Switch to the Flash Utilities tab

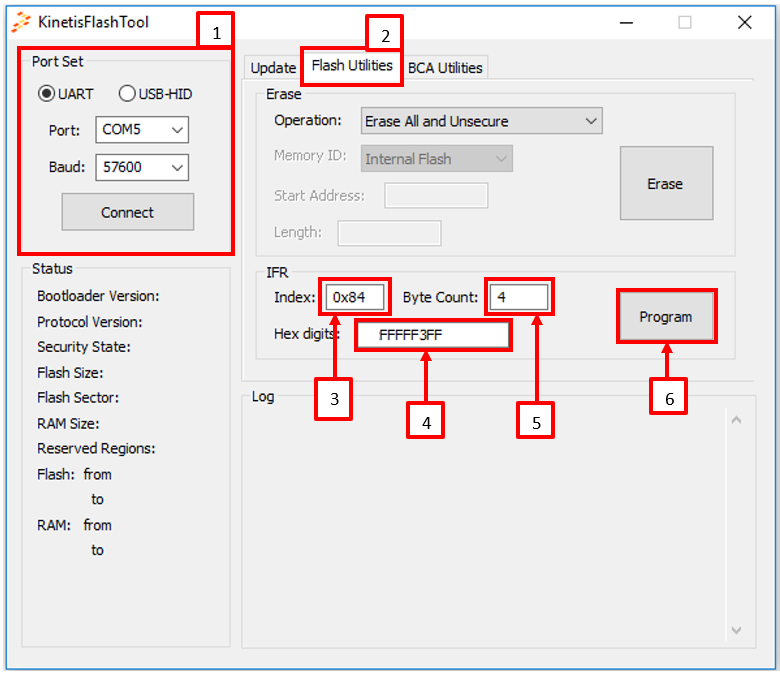coord(352,66)
